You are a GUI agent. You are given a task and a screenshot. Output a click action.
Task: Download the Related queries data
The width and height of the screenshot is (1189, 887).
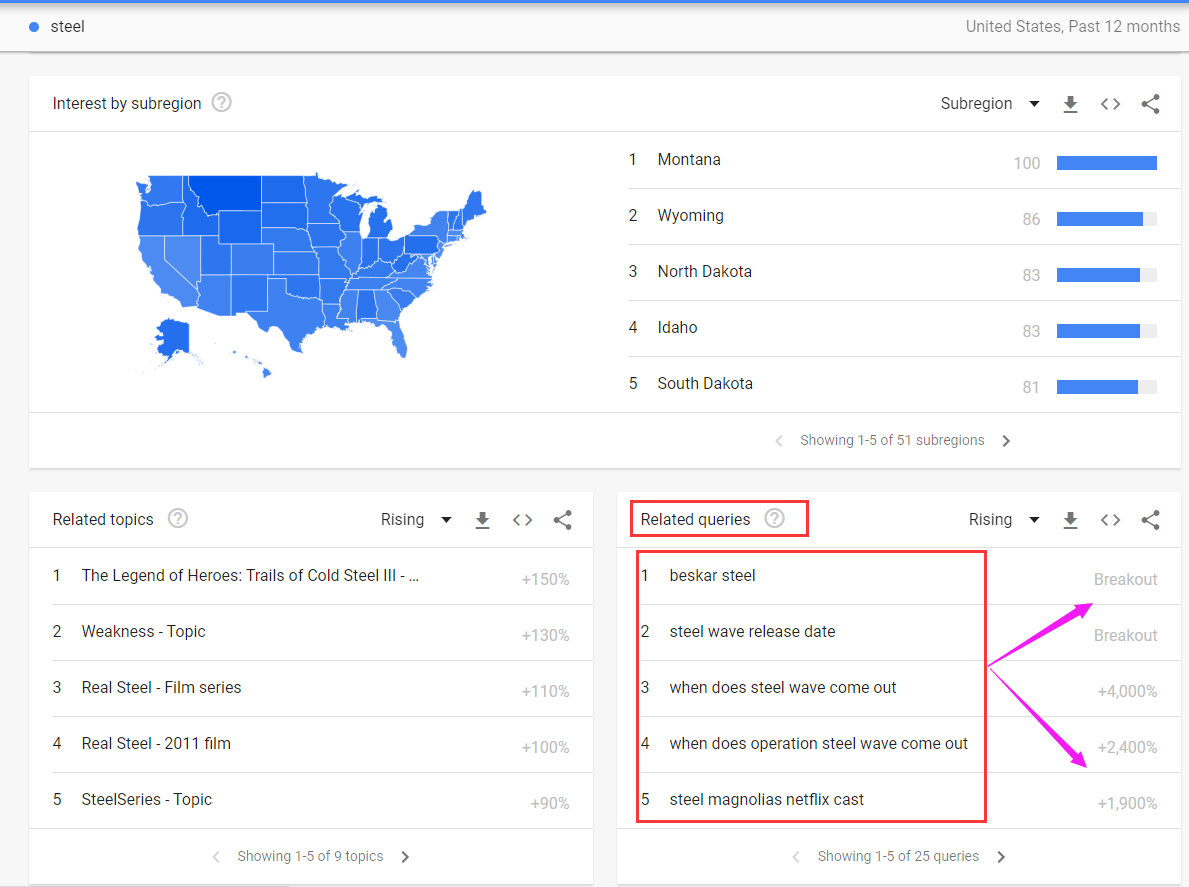(x=1070, y=520)
